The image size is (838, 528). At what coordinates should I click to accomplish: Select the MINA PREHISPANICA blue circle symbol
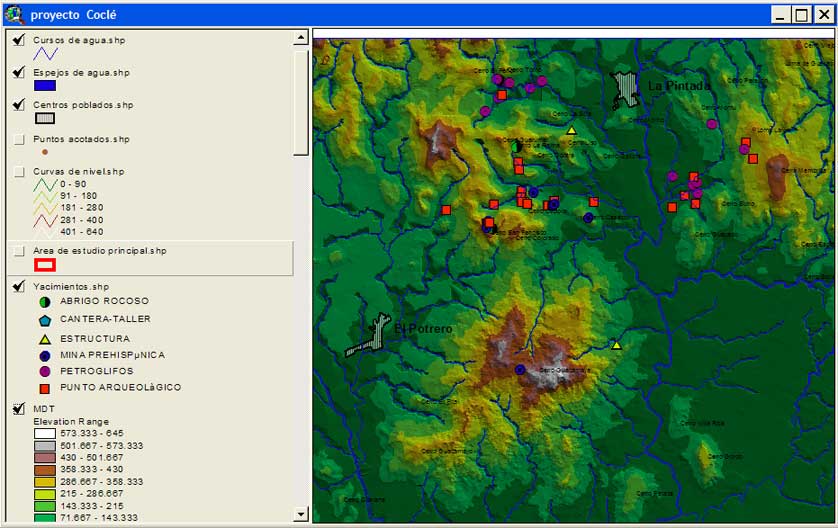(44, 355)
